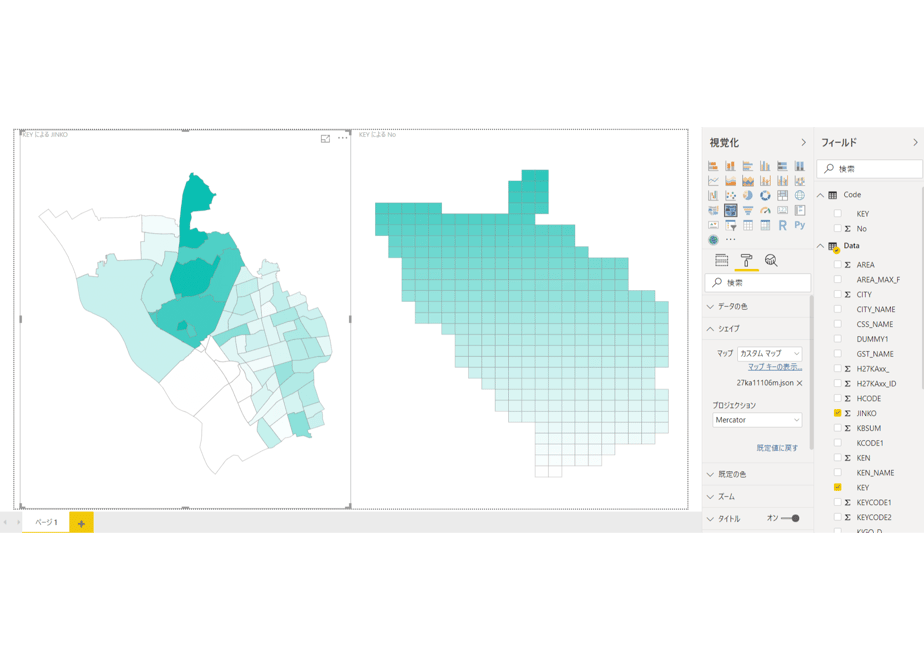Open focus mode on JINKO map

(325, 138)
